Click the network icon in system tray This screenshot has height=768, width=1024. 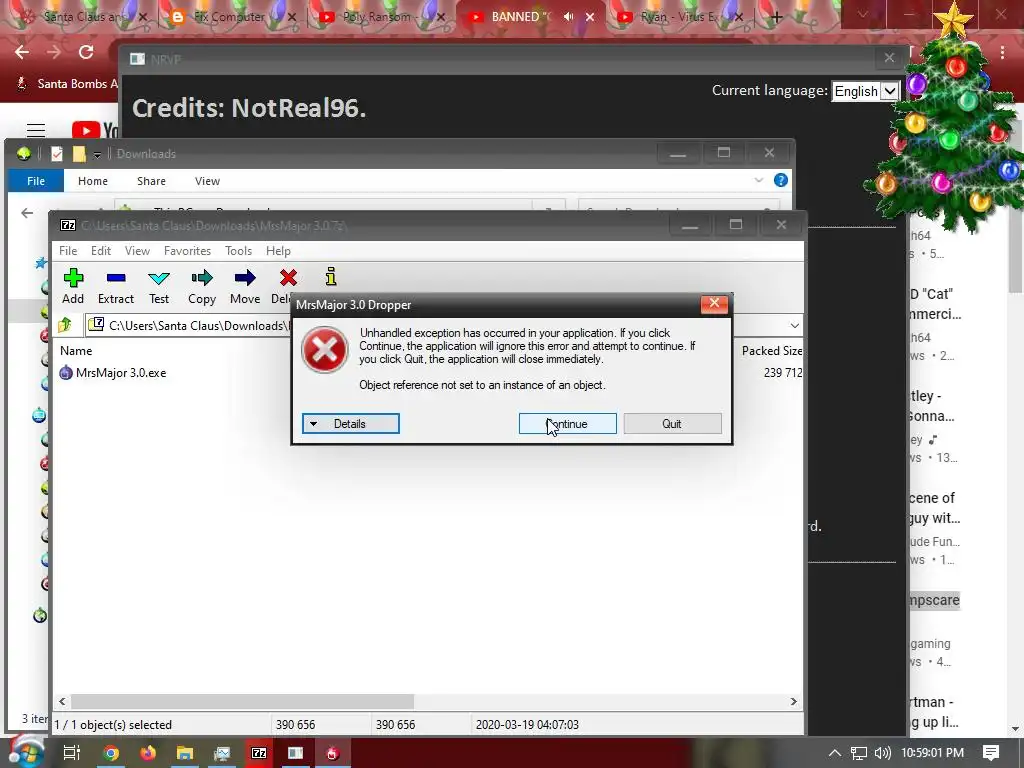tap(859, 753)
